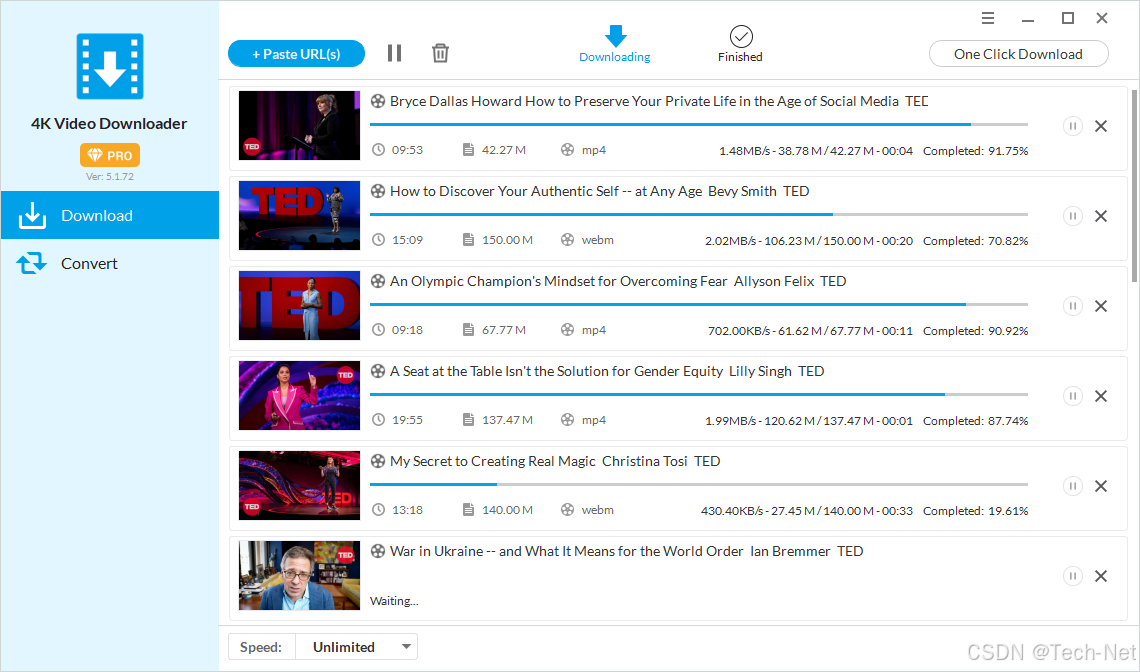1140x672 pixels.
Task: Switch to the Finished tab
Action: 740,44
